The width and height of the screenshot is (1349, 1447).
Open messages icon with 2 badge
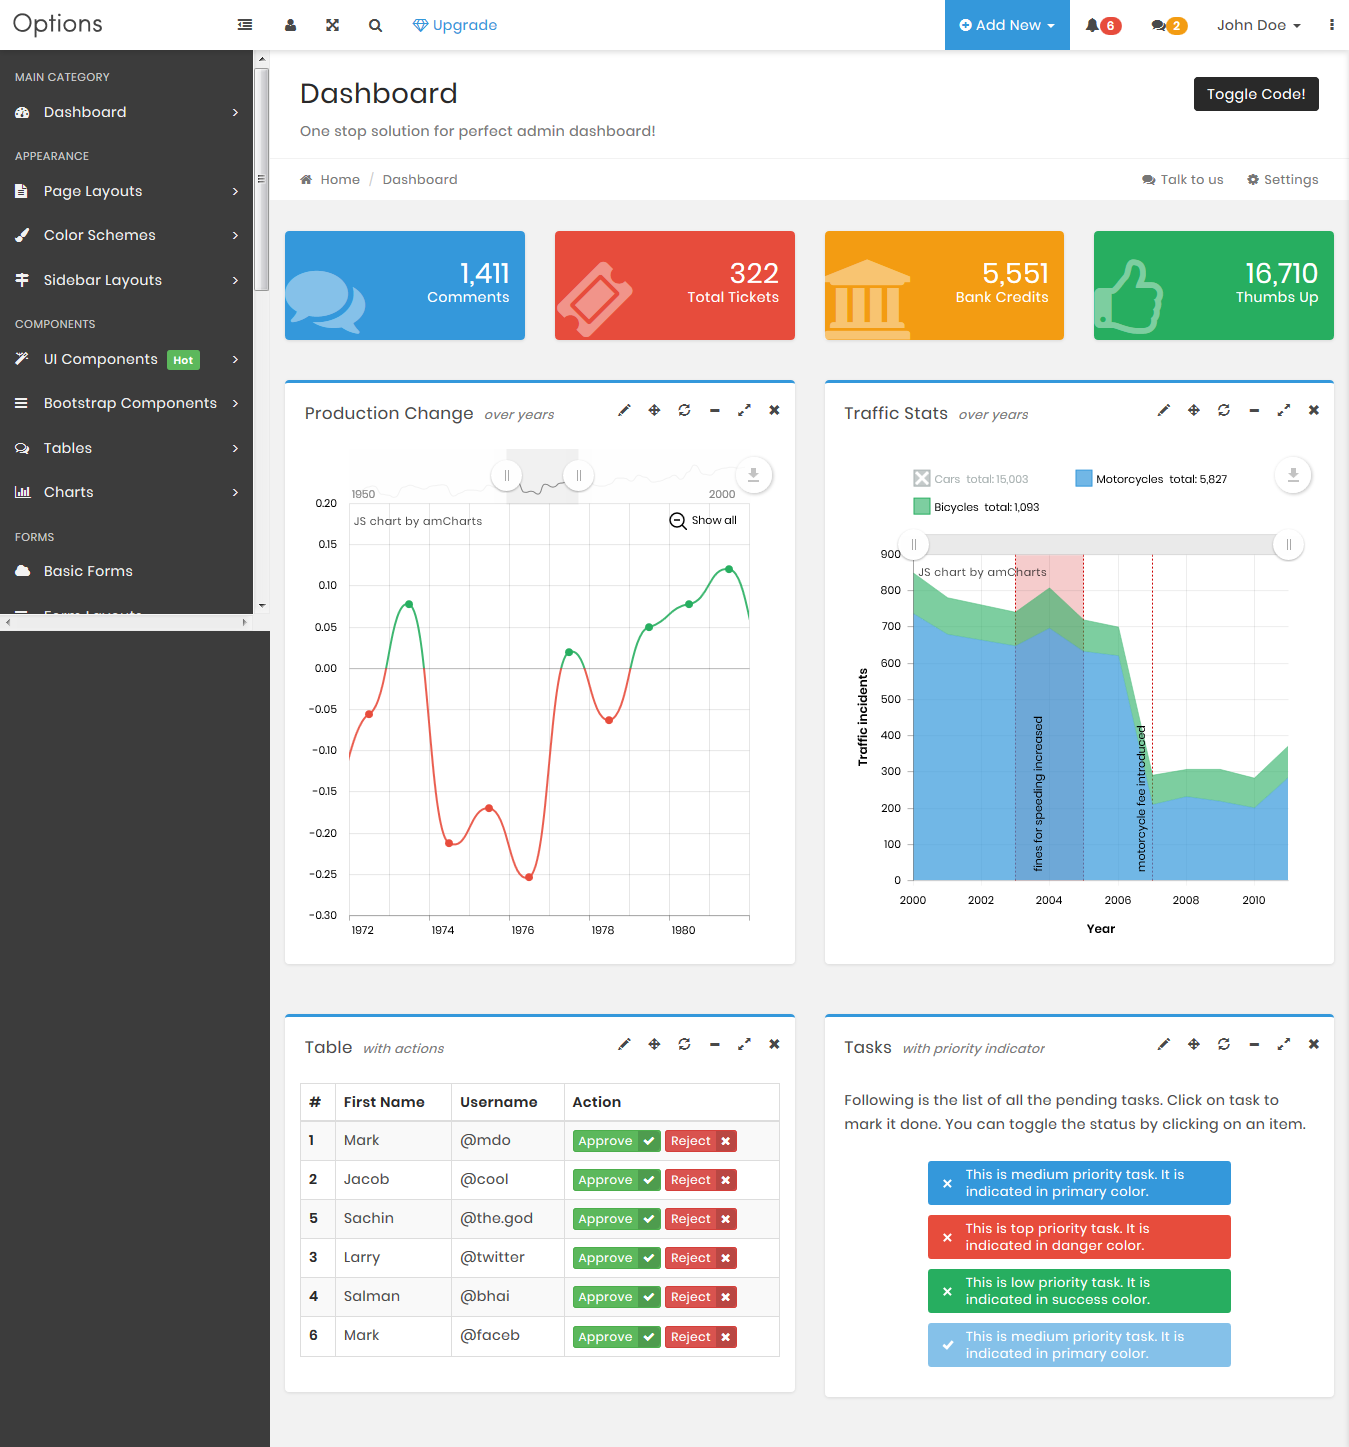click(x=1169, y=25)
